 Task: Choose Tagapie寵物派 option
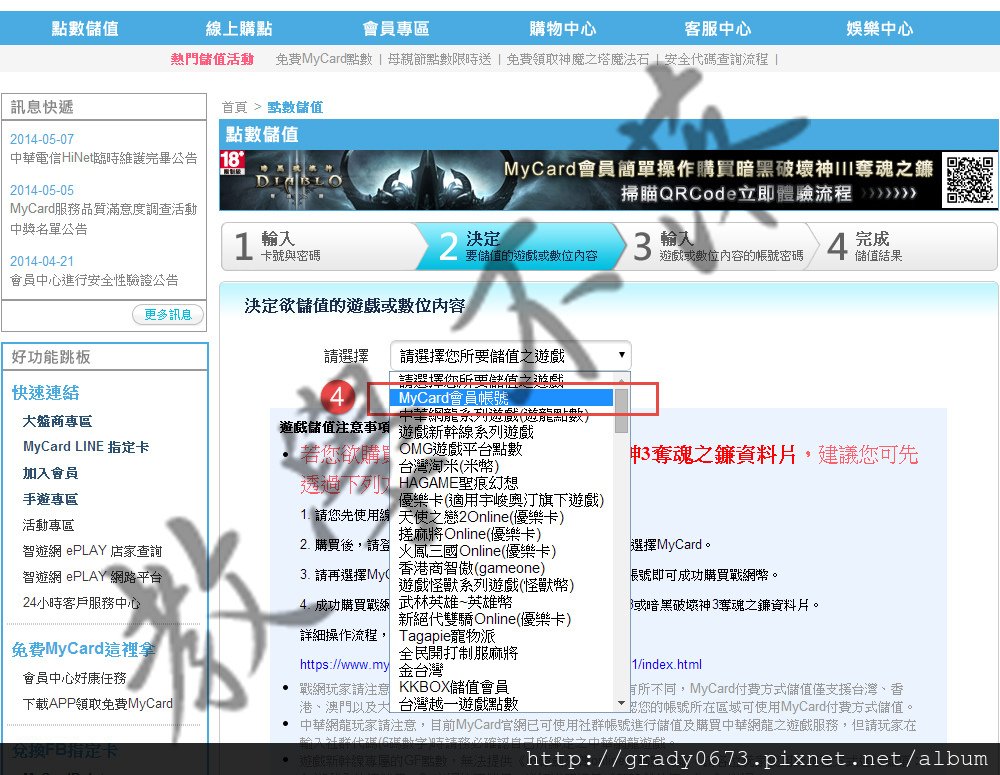coord(502,636)
